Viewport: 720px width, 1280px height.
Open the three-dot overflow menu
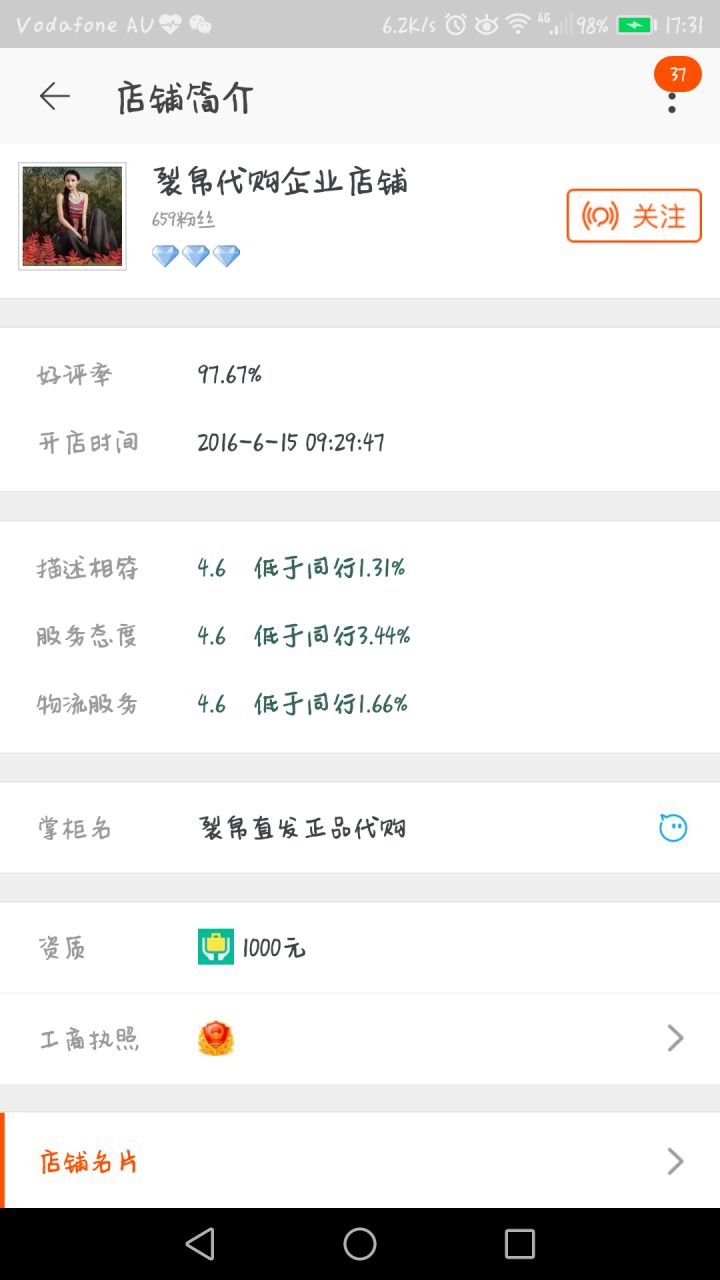point(672,102)
